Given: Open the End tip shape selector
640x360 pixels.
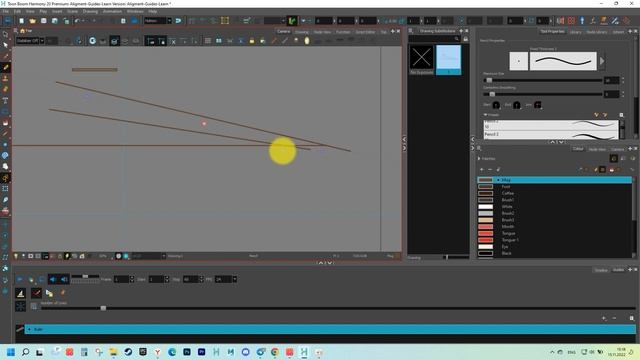Looking at the screenshot, I should pos(517,105).
